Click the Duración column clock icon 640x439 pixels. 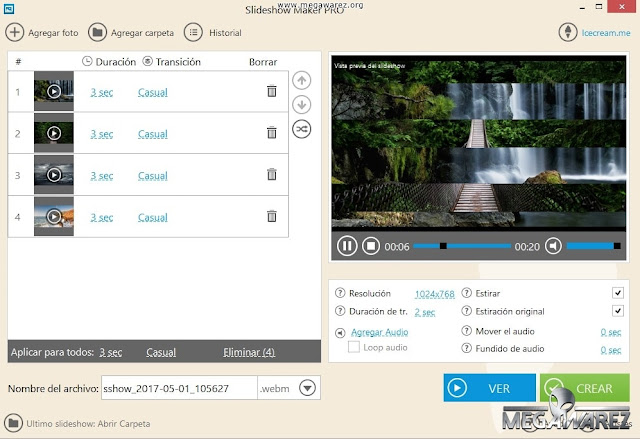pos(87,61)
